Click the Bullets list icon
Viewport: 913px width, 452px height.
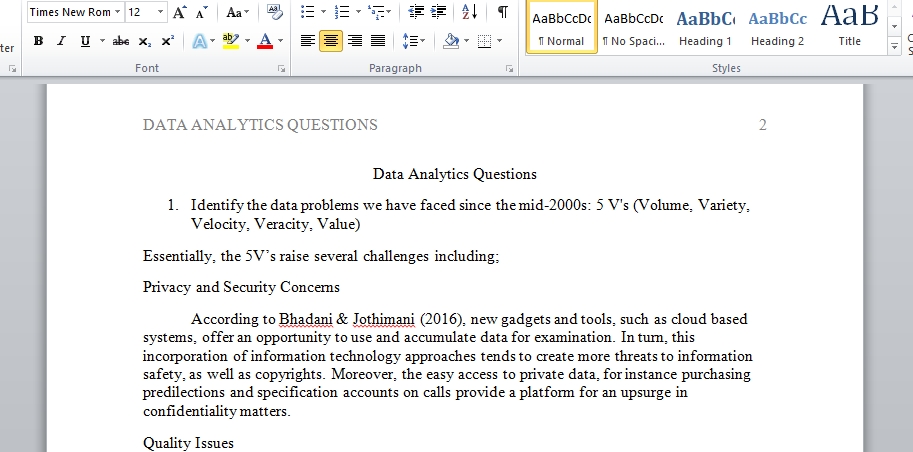[307, 12]
